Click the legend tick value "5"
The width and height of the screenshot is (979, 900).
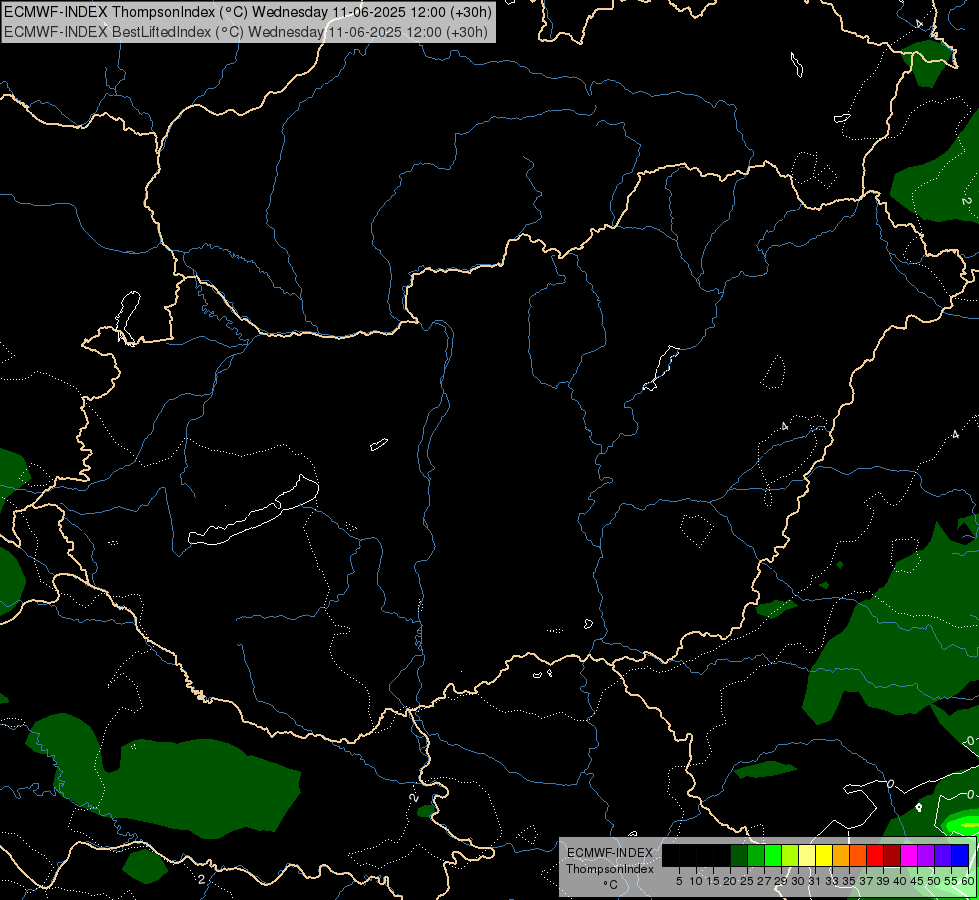(x=679, y=881)
